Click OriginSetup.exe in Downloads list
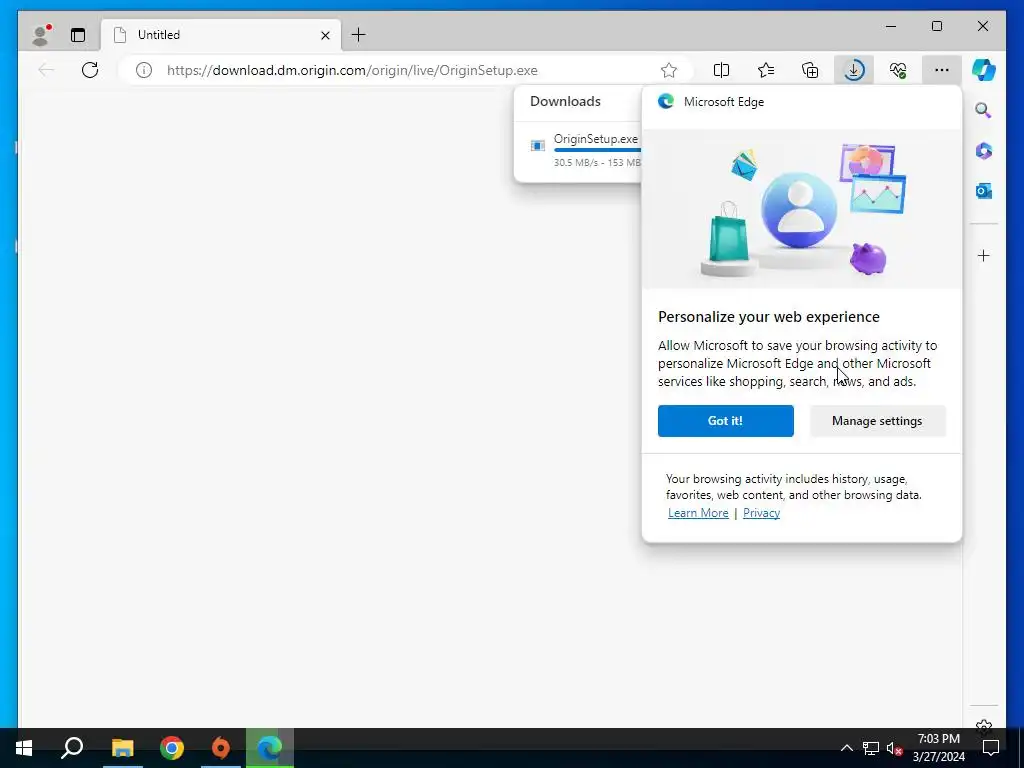Screen dimensions: 1024x768 click(596, 138)
